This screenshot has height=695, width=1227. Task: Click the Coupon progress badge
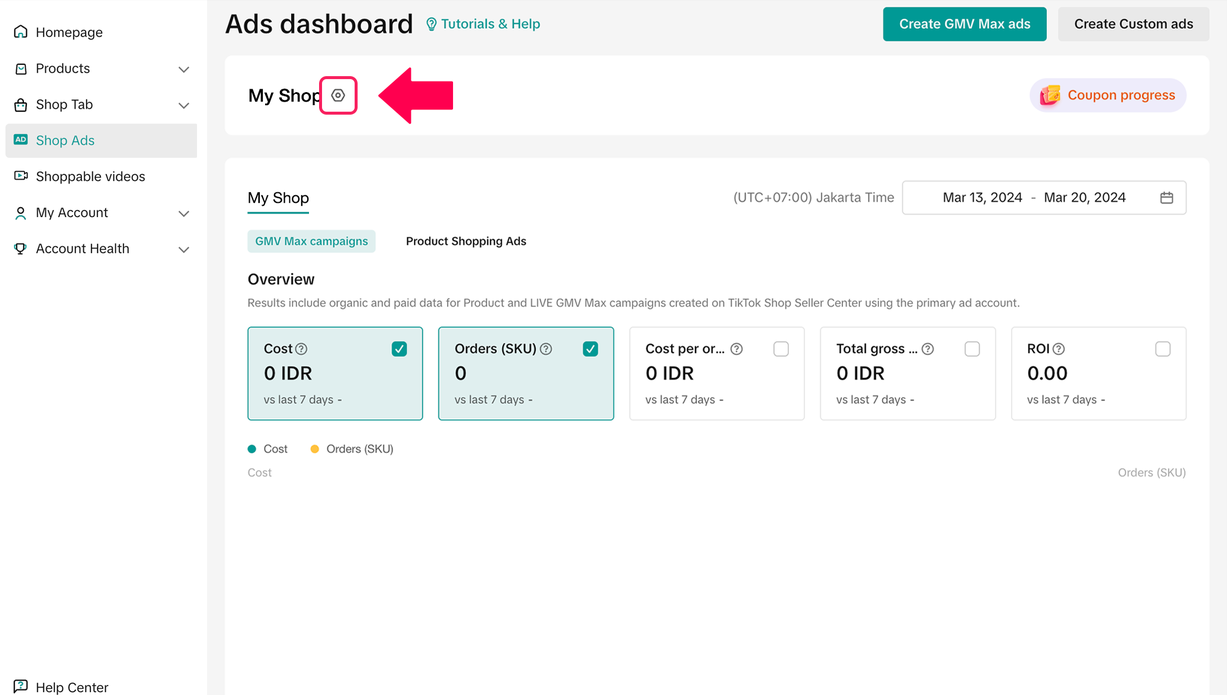pos(1108,95)
